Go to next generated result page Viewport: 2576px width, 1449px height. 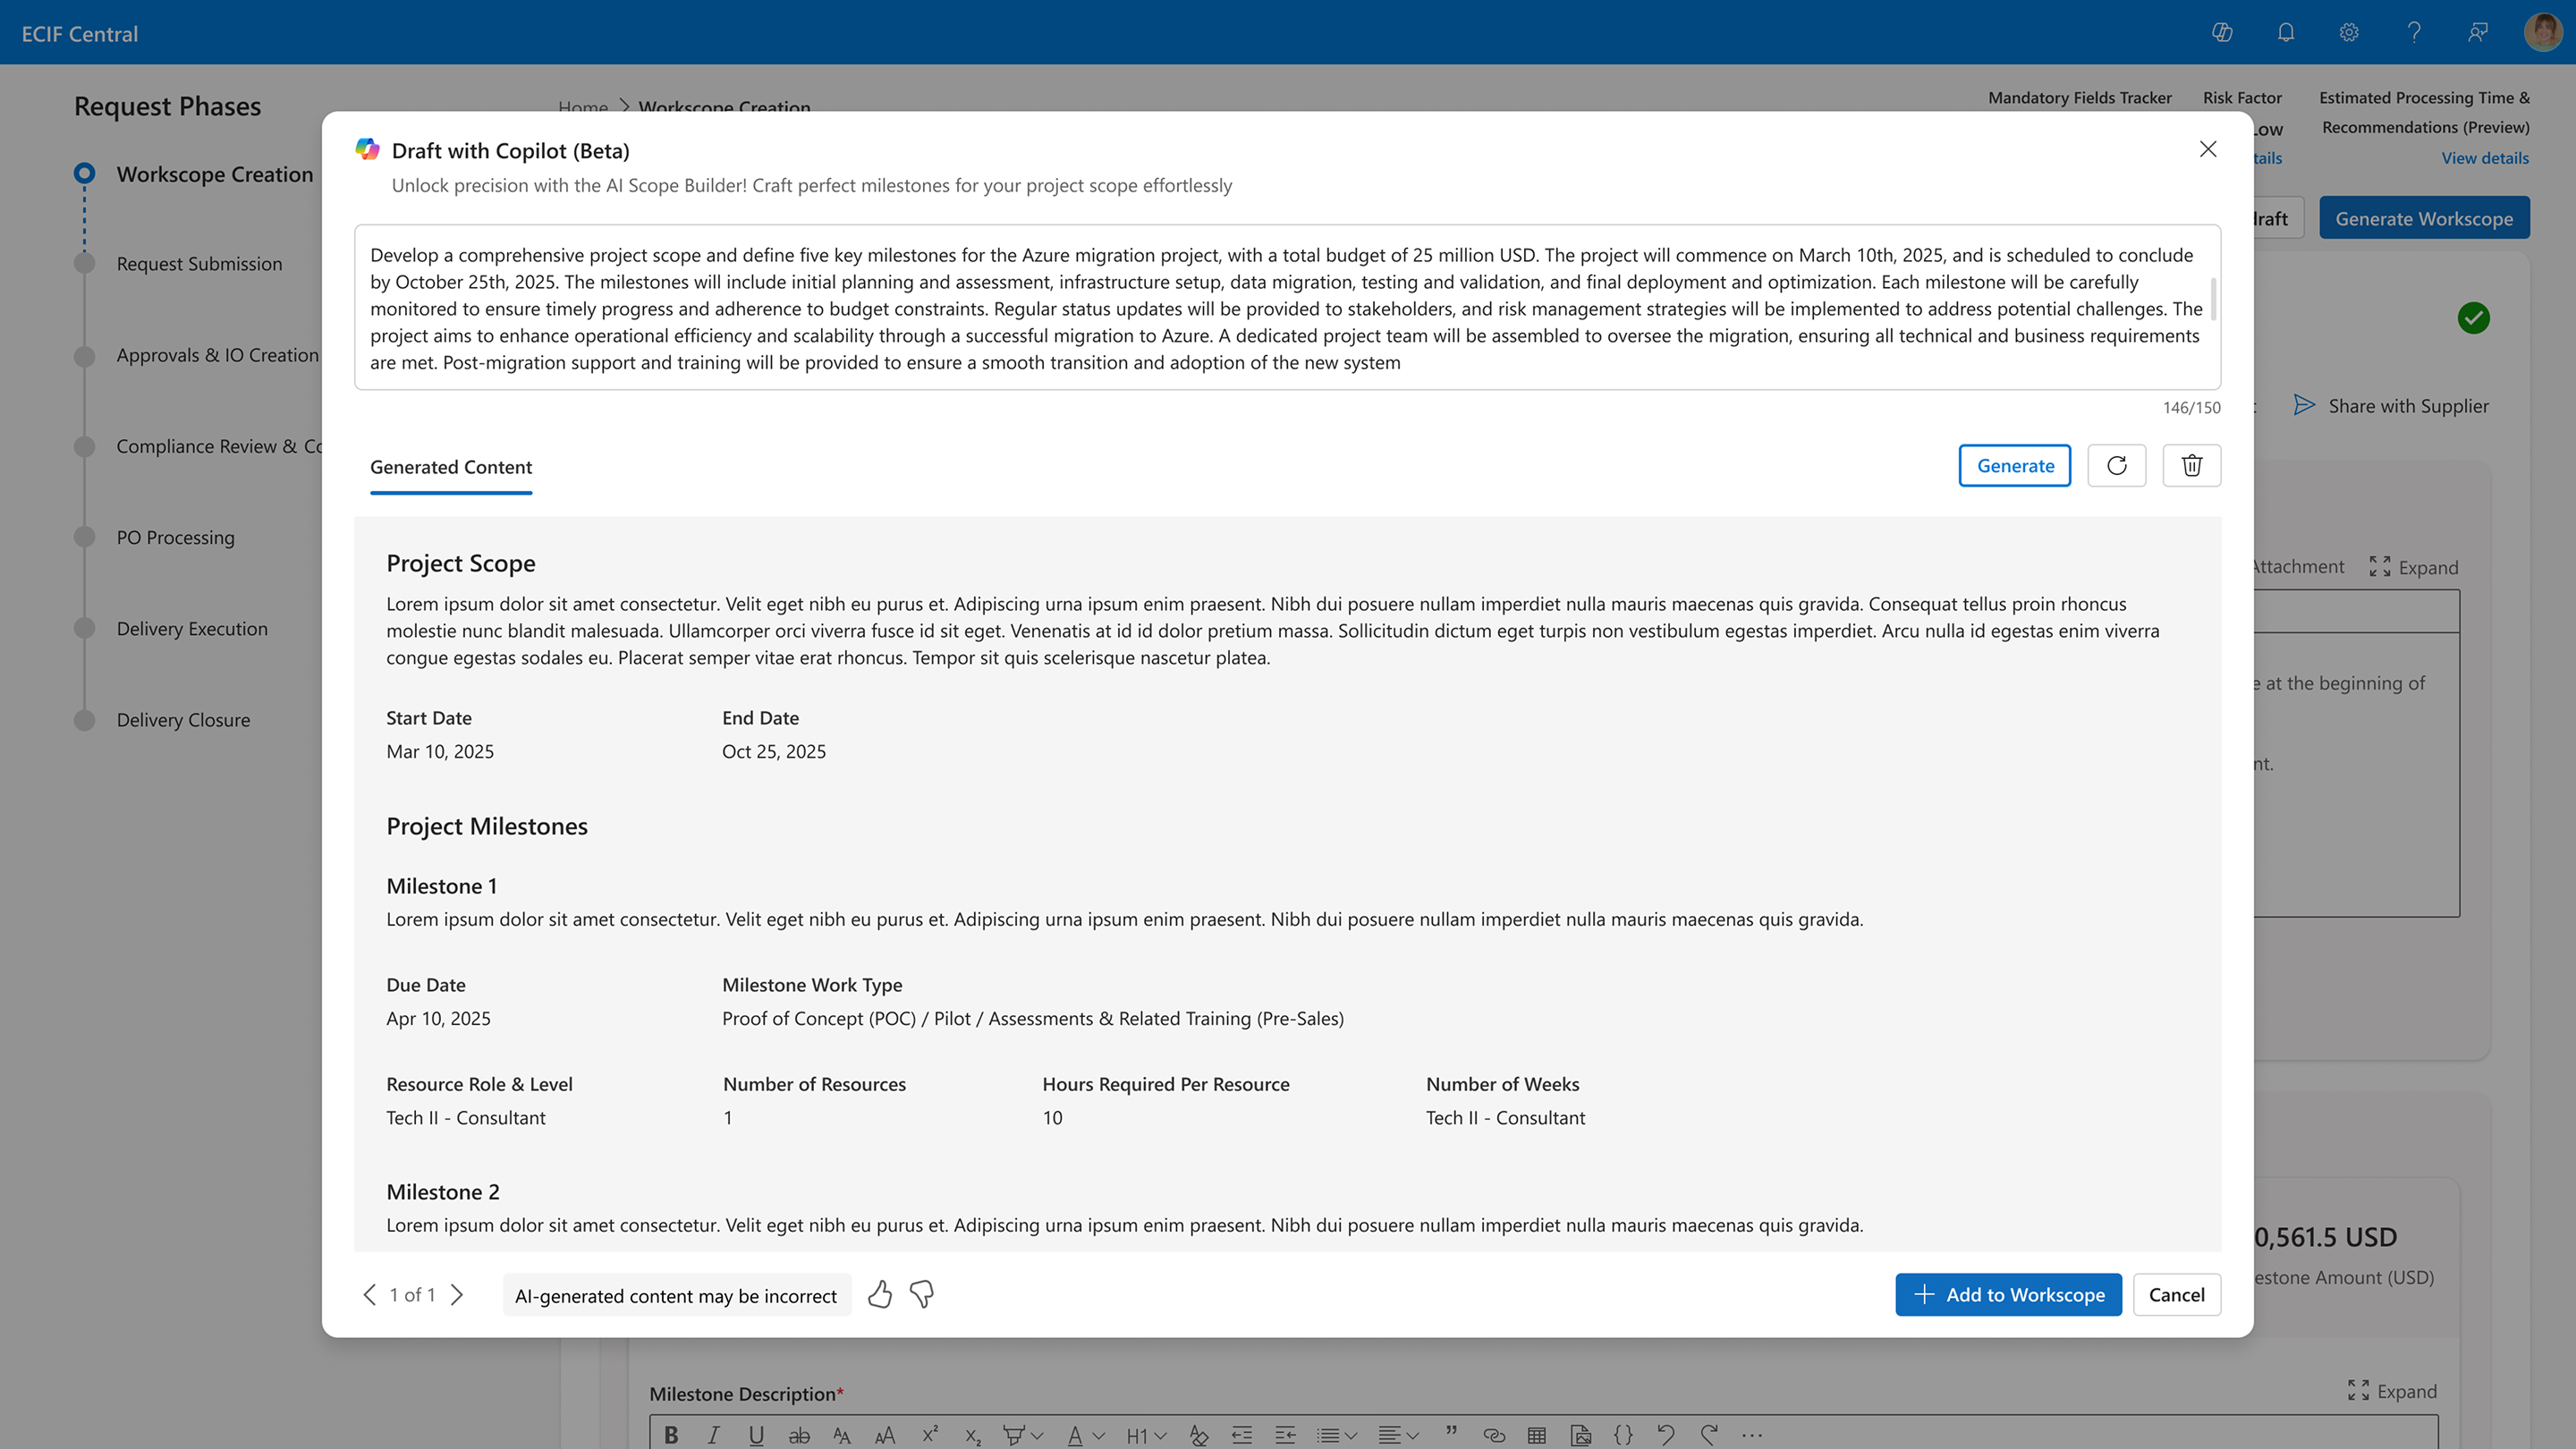click(457, 1295)
